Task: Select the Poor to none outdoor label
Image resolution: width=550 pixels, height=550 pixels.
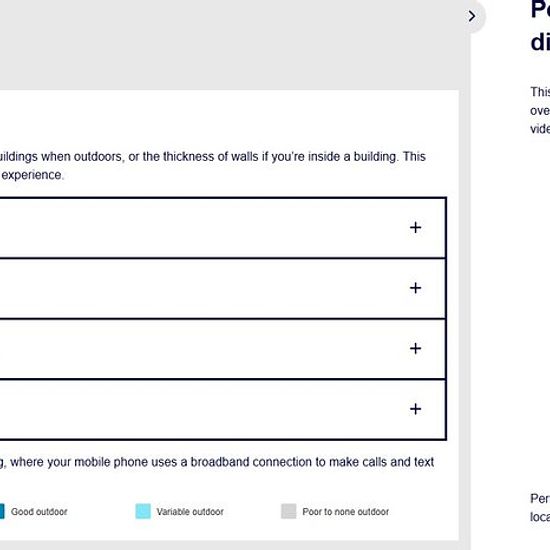Action: pyautogui.click(x=346, y=512)
